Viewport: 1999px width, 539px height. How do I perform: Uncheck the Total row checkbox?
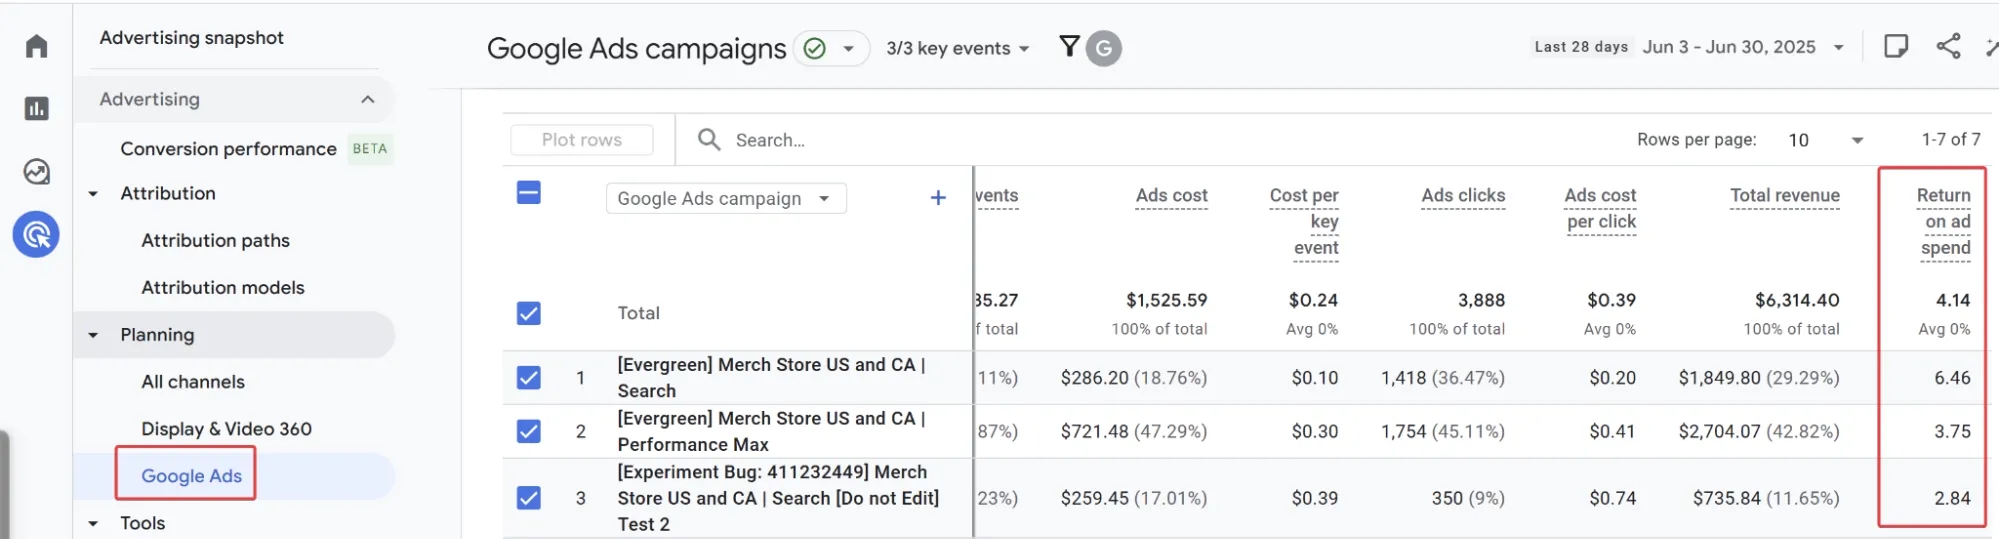pyautogui.click(x=529, y=313)
